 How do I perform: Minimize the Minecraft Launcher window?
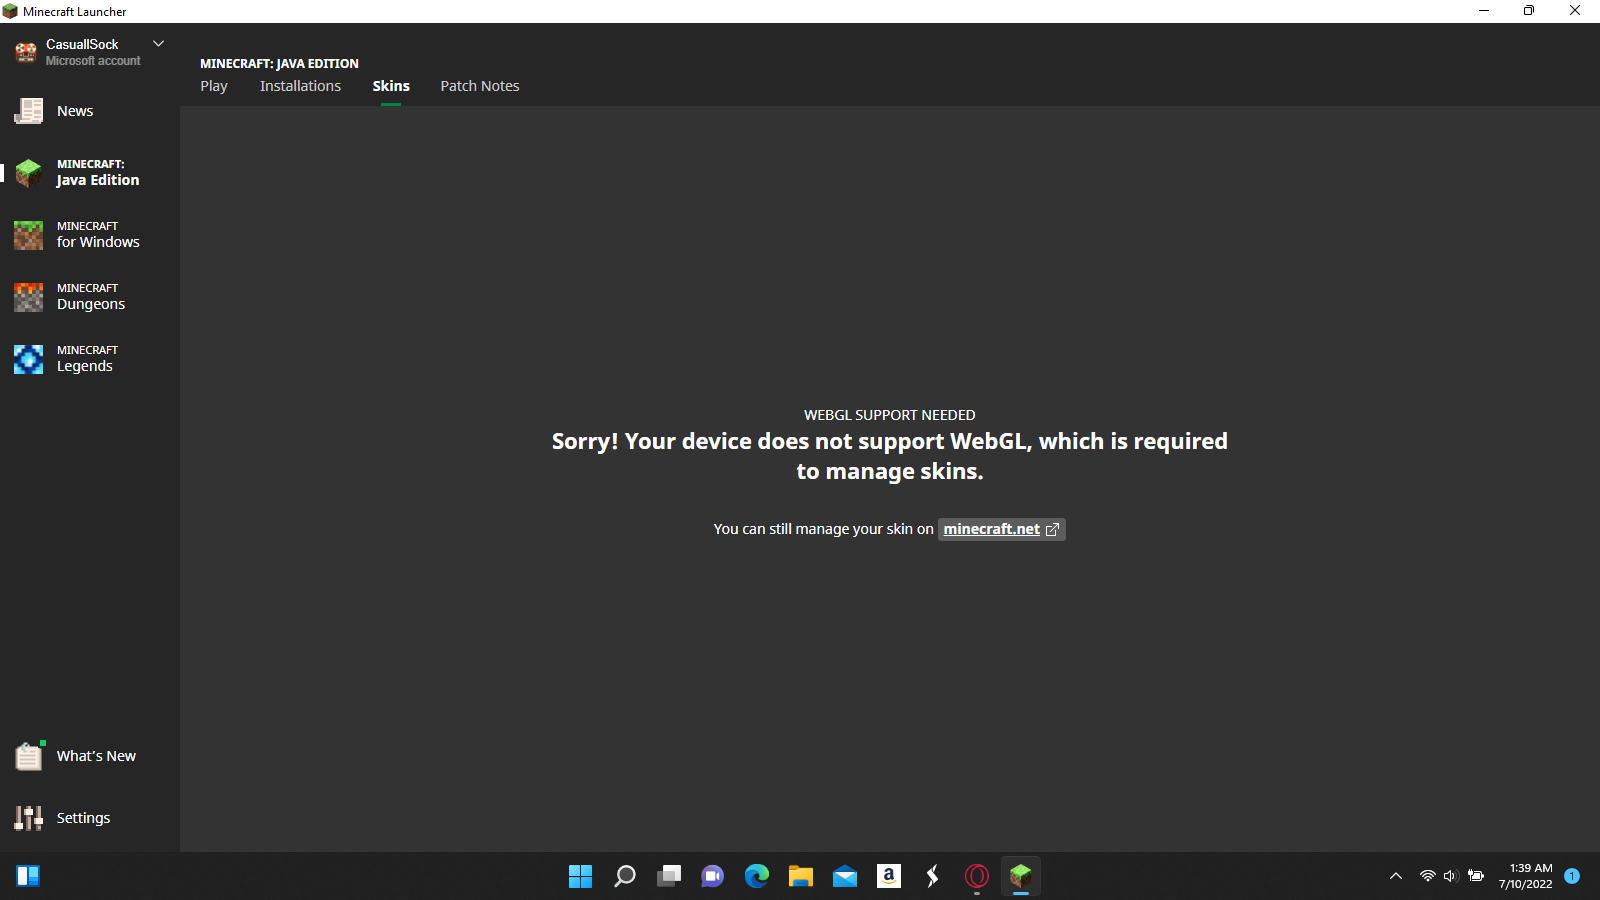pos(1484,11)
